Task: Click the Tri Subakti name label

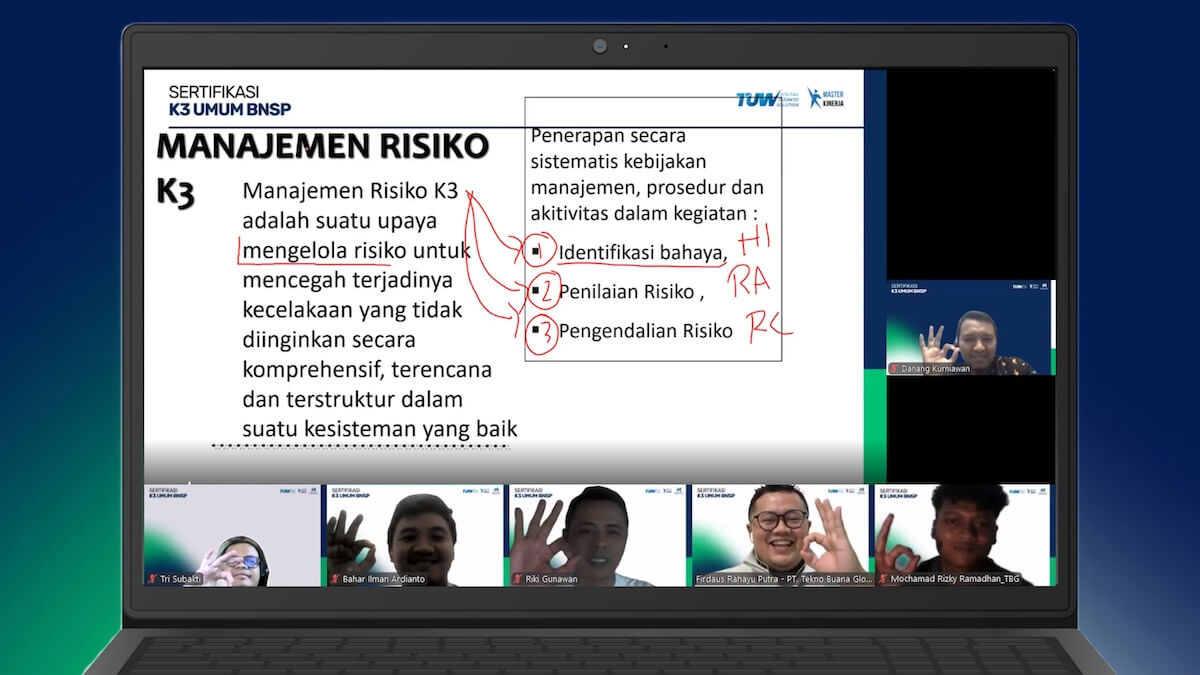Action: (x=182, y=579)
